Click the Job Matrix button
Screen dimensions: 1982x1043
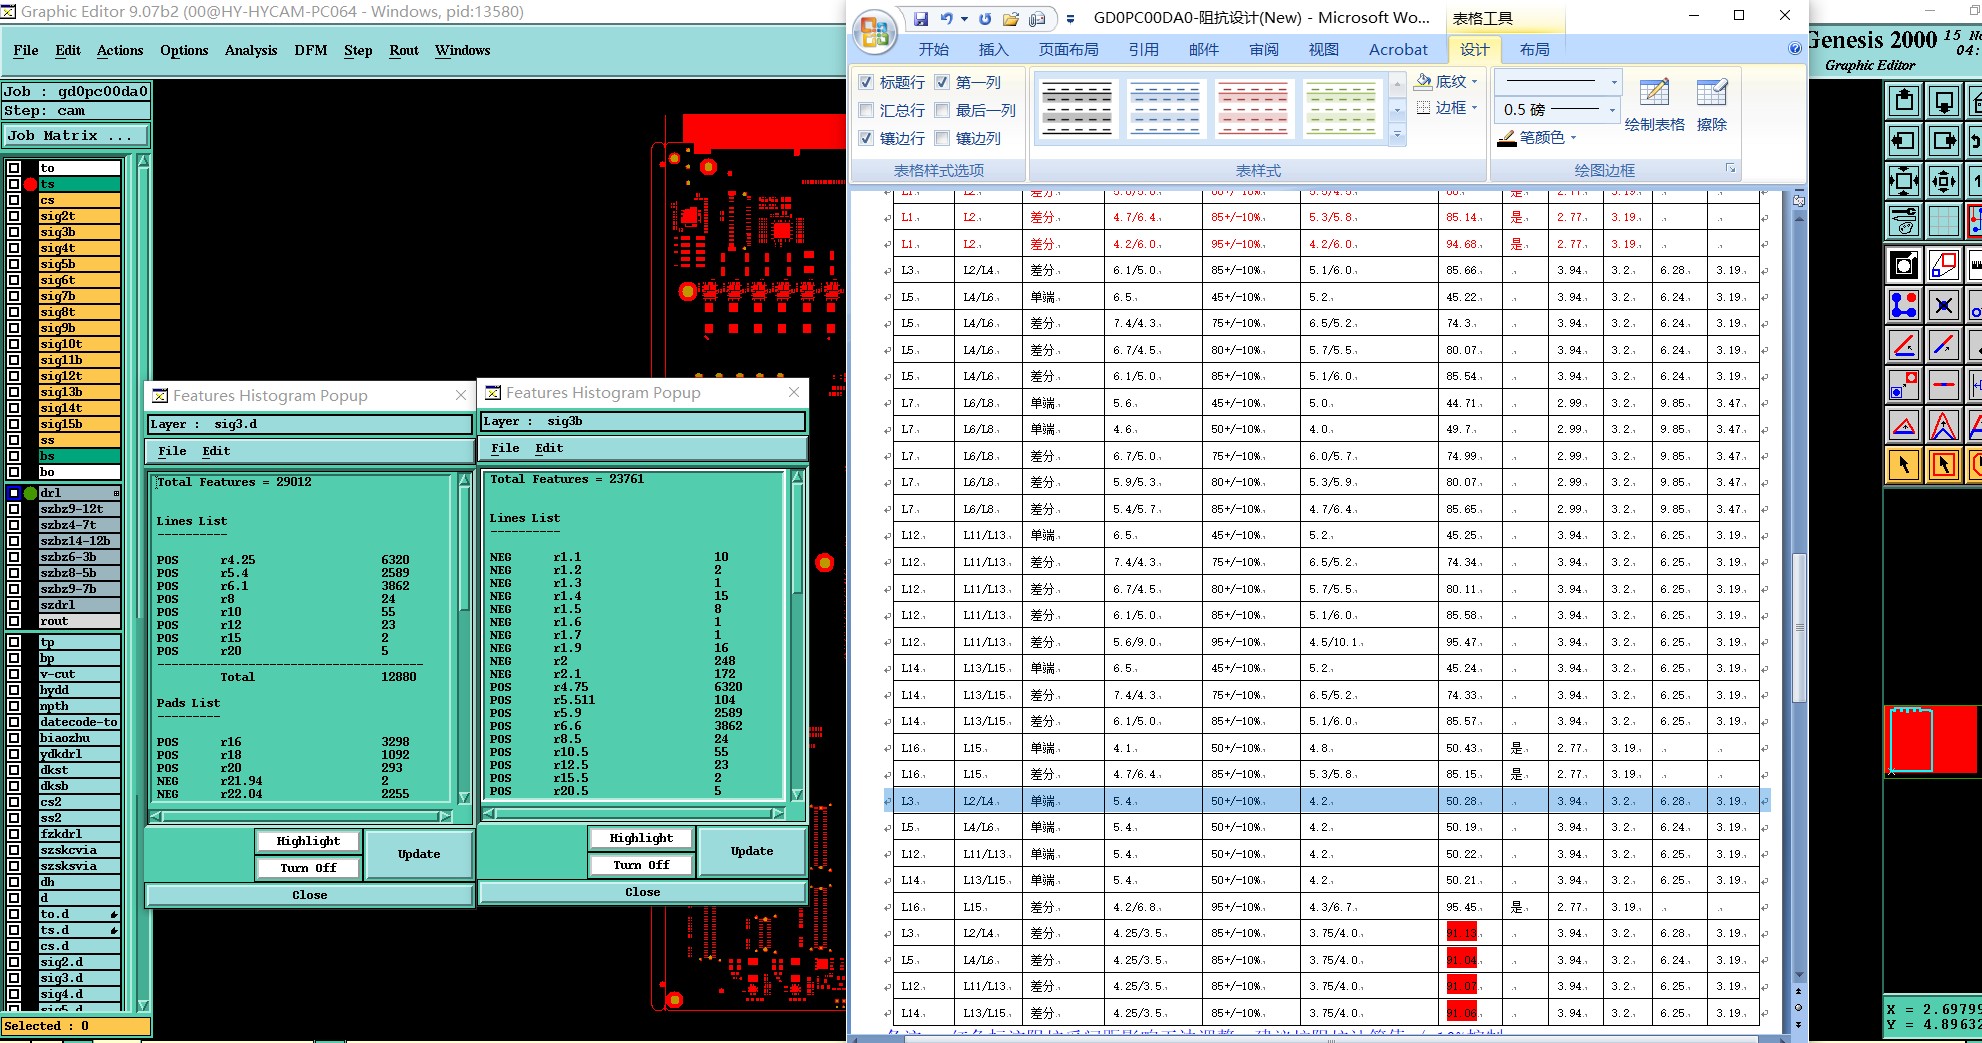click(x=76, y=135)
